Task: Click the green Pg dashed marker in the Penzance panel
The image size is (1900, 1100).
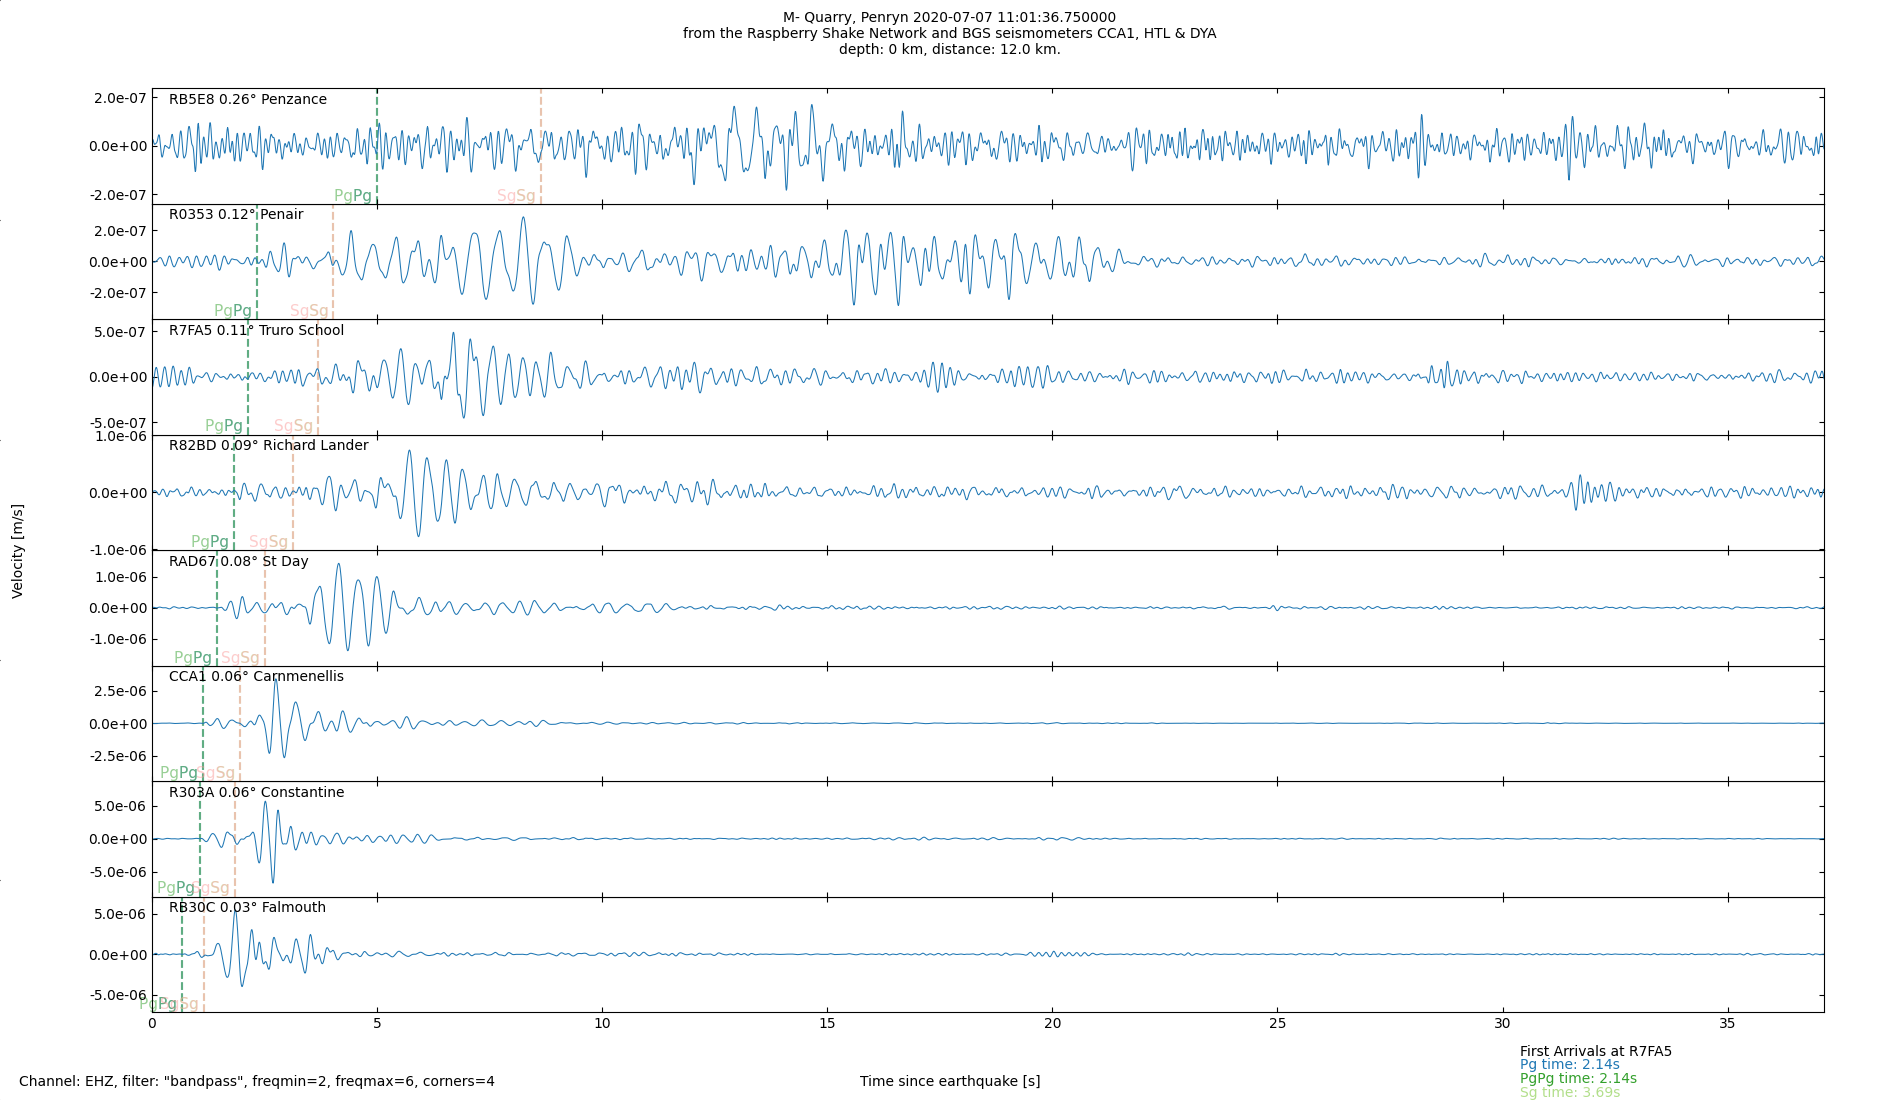Action: click(x=377, y=146)
